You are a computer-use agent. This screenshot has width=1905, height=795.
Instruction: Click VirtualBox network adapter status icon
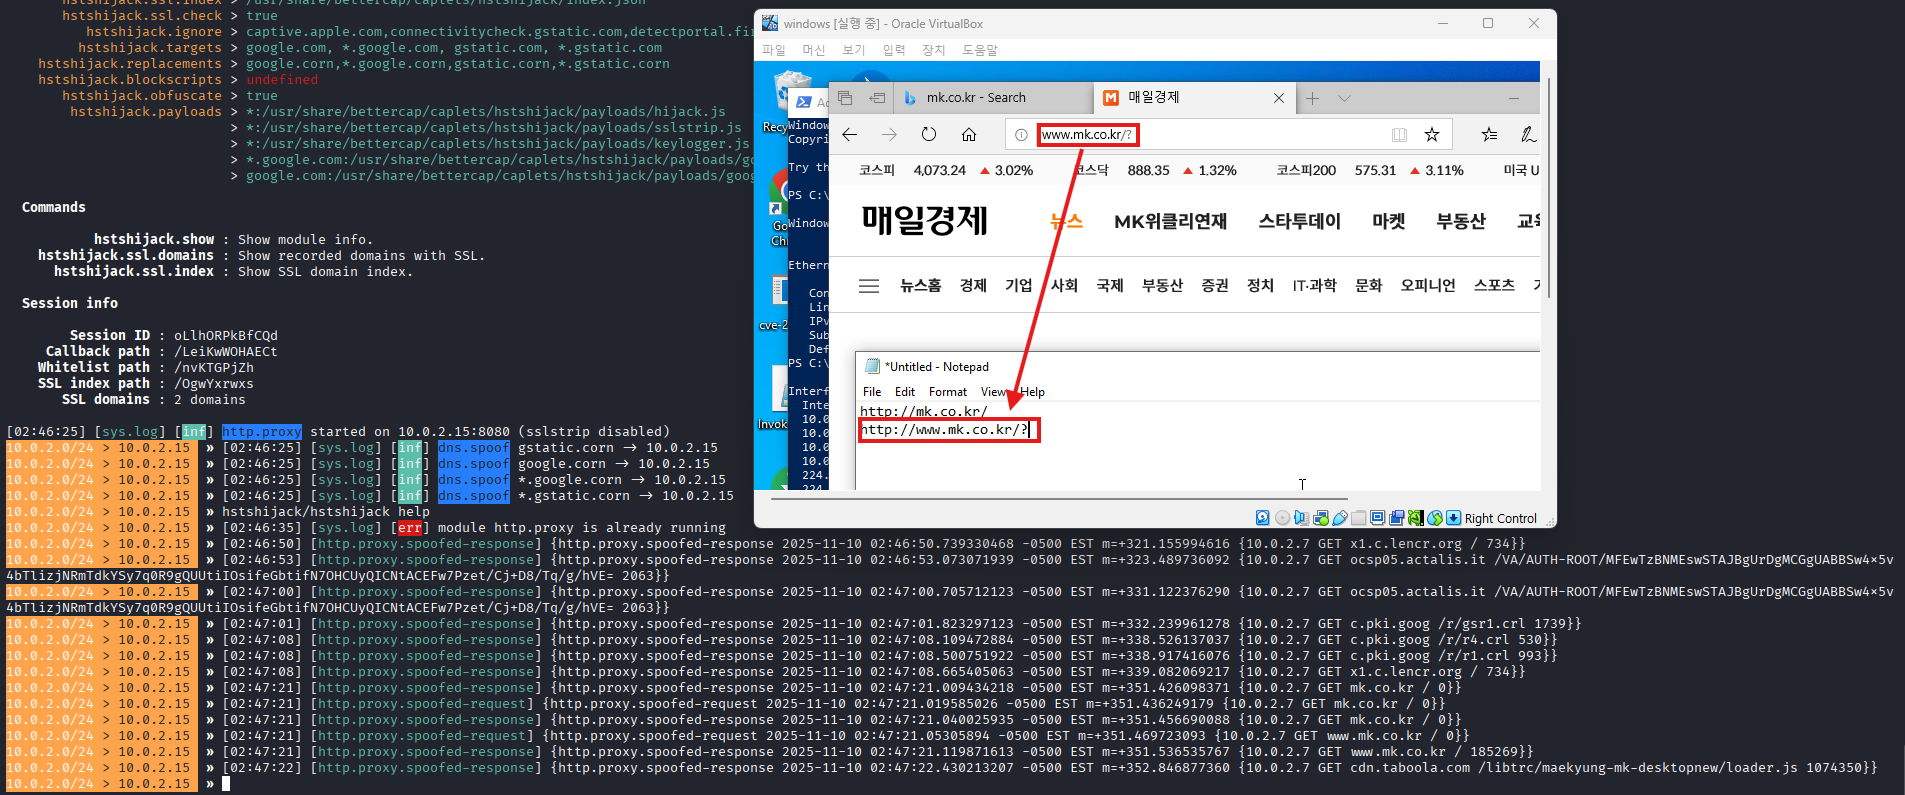(1321, 518)
